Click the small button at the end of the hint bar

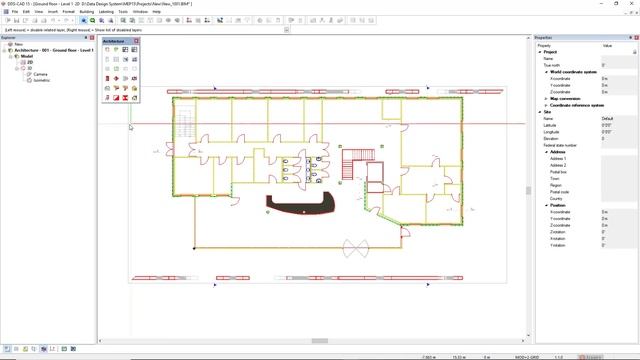click(x=287, y=30)
